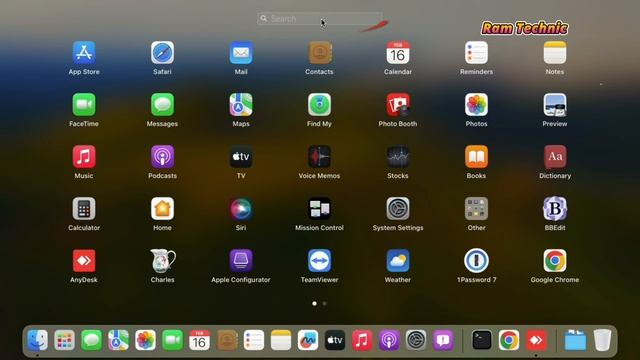The width and height of the screenshot is (640, 360).
Task: Open the Stocks app
Action: [398, 157]
